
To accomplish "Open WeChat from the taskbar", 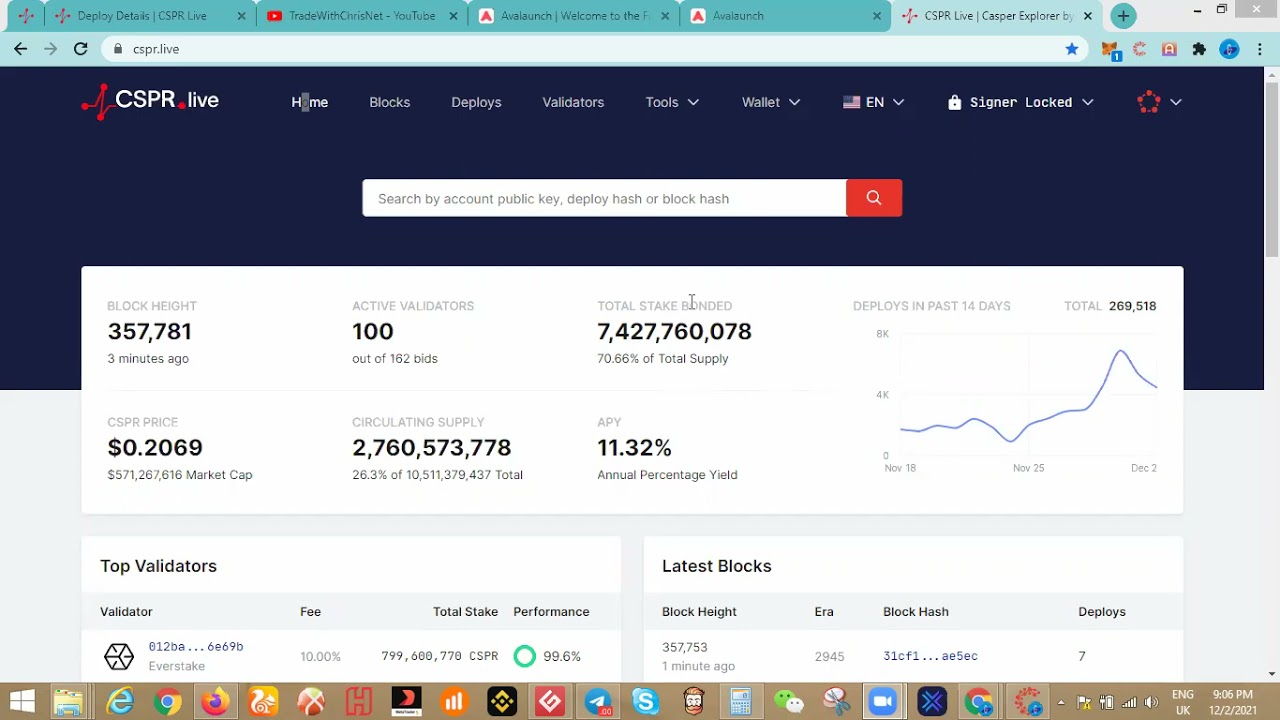I will [788, 702].
